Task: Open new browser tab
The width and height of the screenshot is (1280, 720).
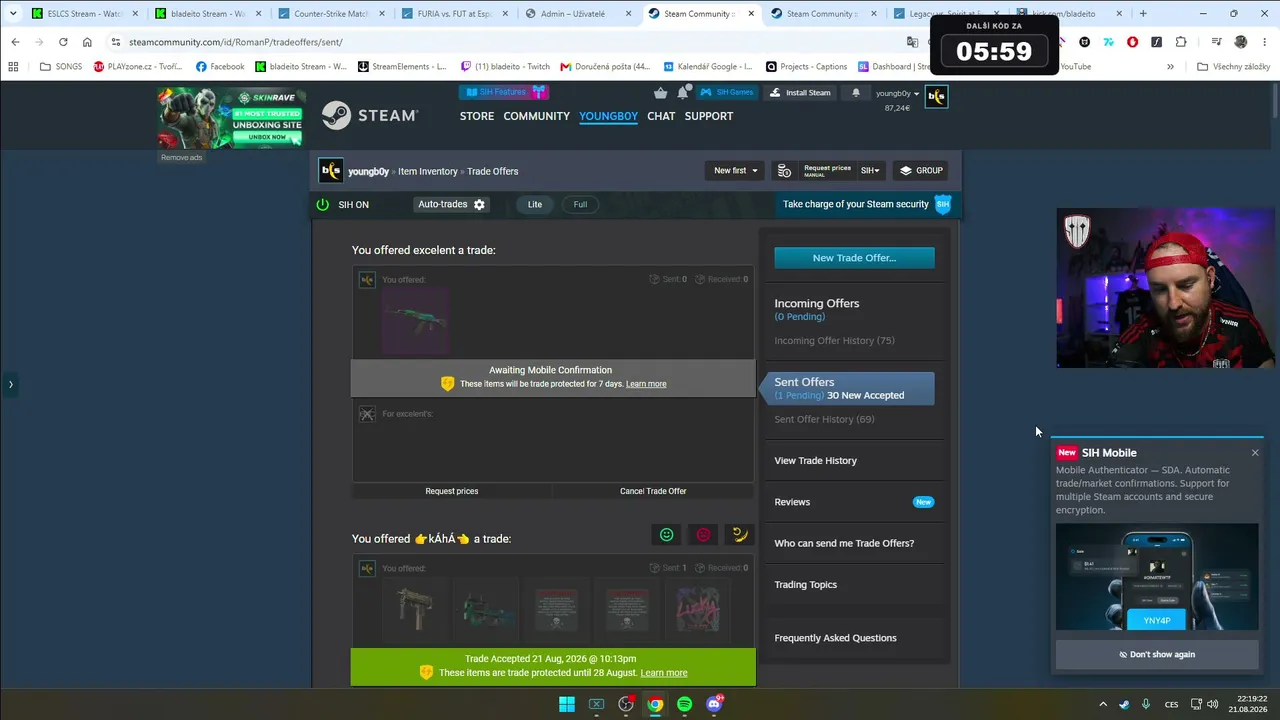Action: point(1143,14)
